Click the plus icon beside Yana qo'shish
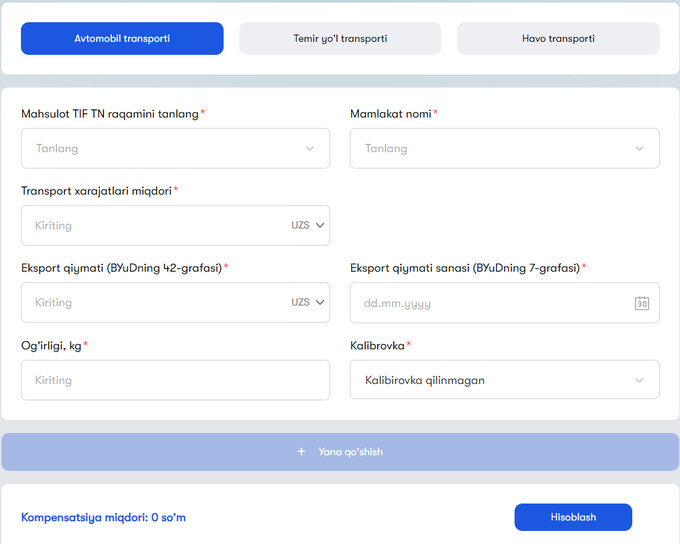 click(301, 452)
